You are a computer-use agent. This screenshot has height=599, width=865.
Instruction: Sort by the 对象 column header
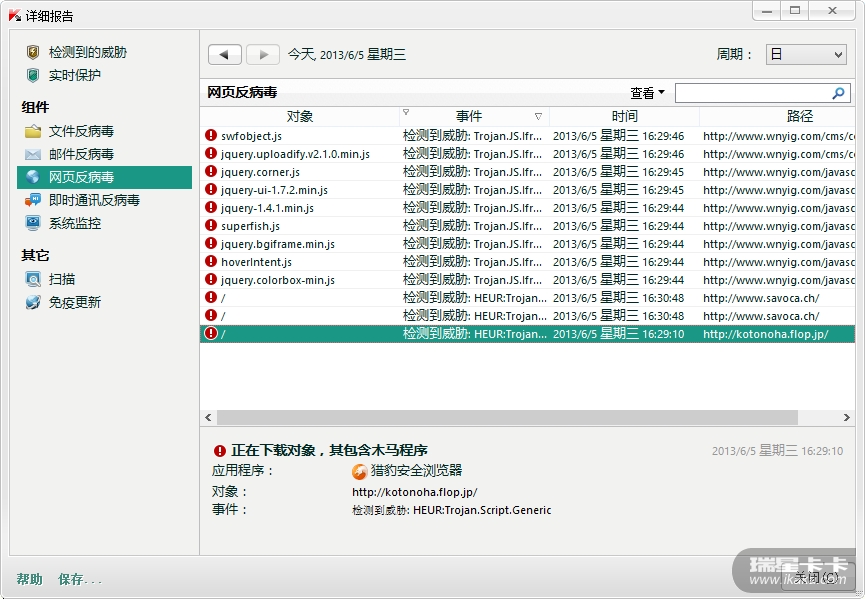300,116
